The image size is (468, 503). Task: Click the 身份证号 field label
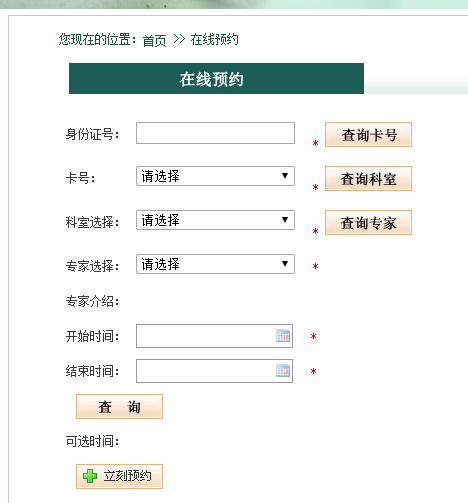coord(92,134)
